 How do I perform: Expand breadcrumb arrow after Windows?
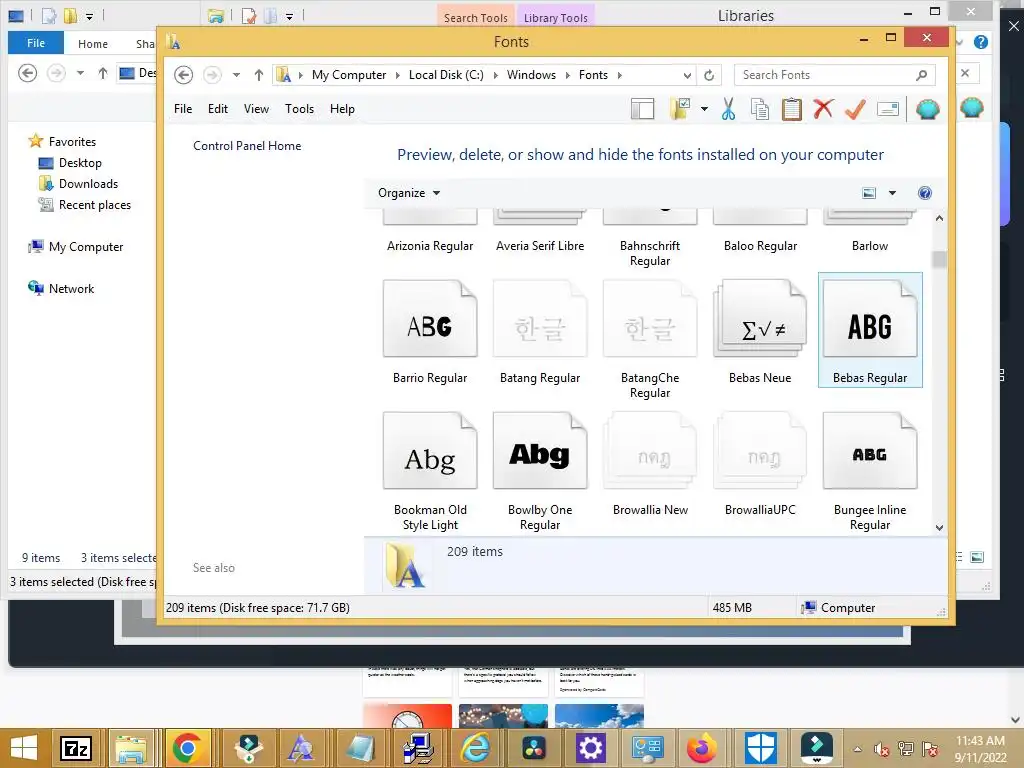pos(567,75)
